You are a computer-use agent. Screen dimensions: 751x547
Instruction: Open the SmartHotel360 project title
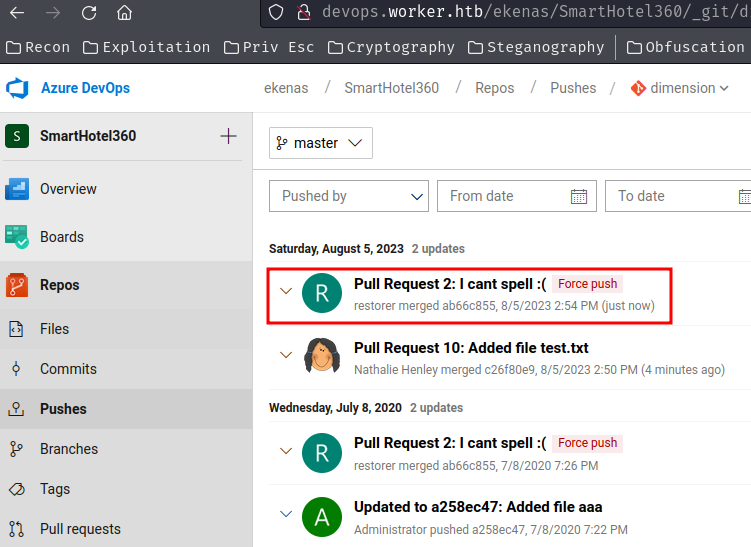click(x=88, y=136)
